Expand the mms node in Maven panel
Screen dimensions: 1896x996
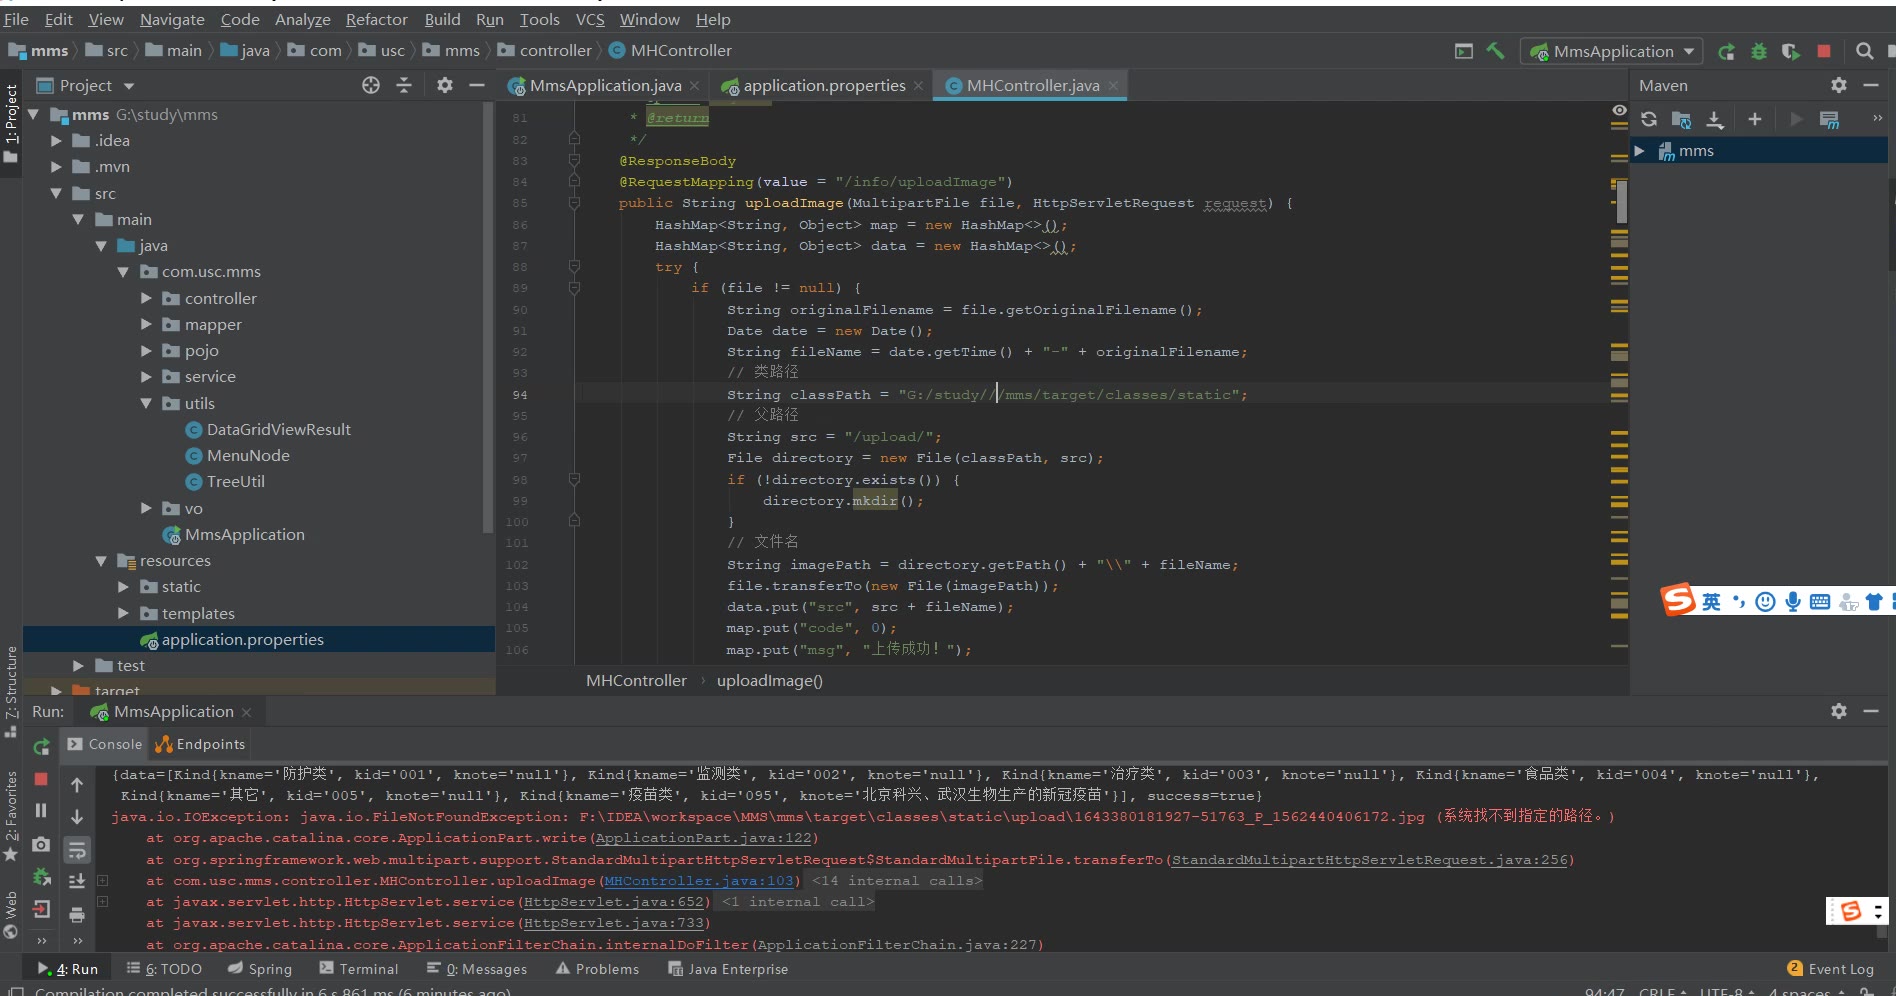[1639, 151]
